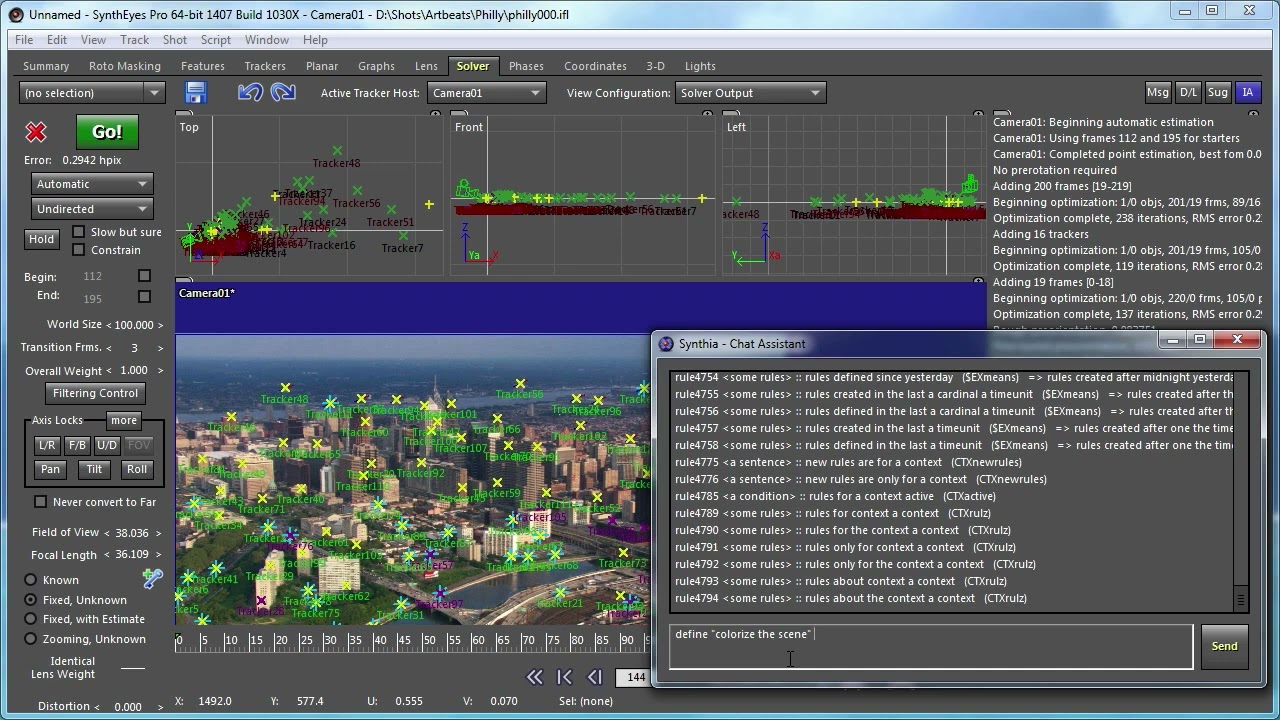Click the Synthia chat text input field

[x=930, y=646]
